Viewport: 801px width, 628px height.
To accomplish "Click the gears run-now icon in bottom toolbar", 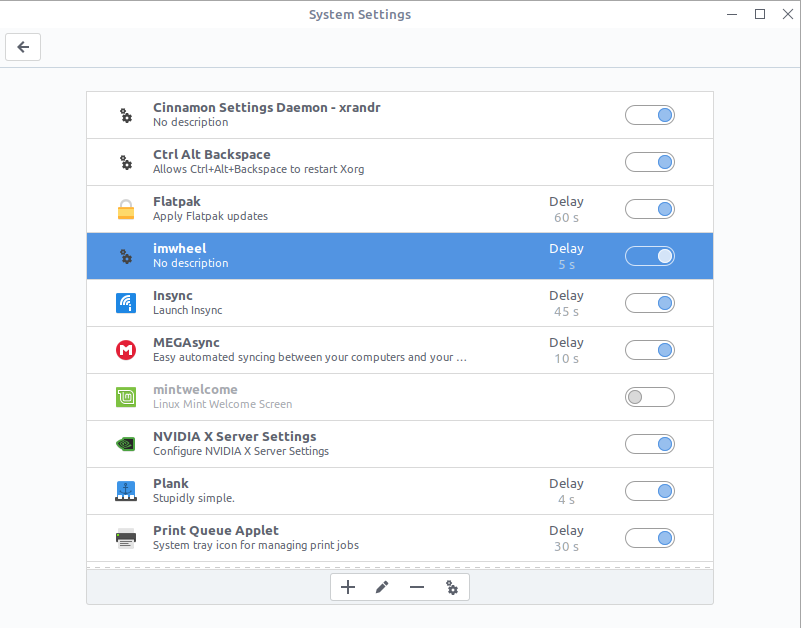I will pos(452,588).
